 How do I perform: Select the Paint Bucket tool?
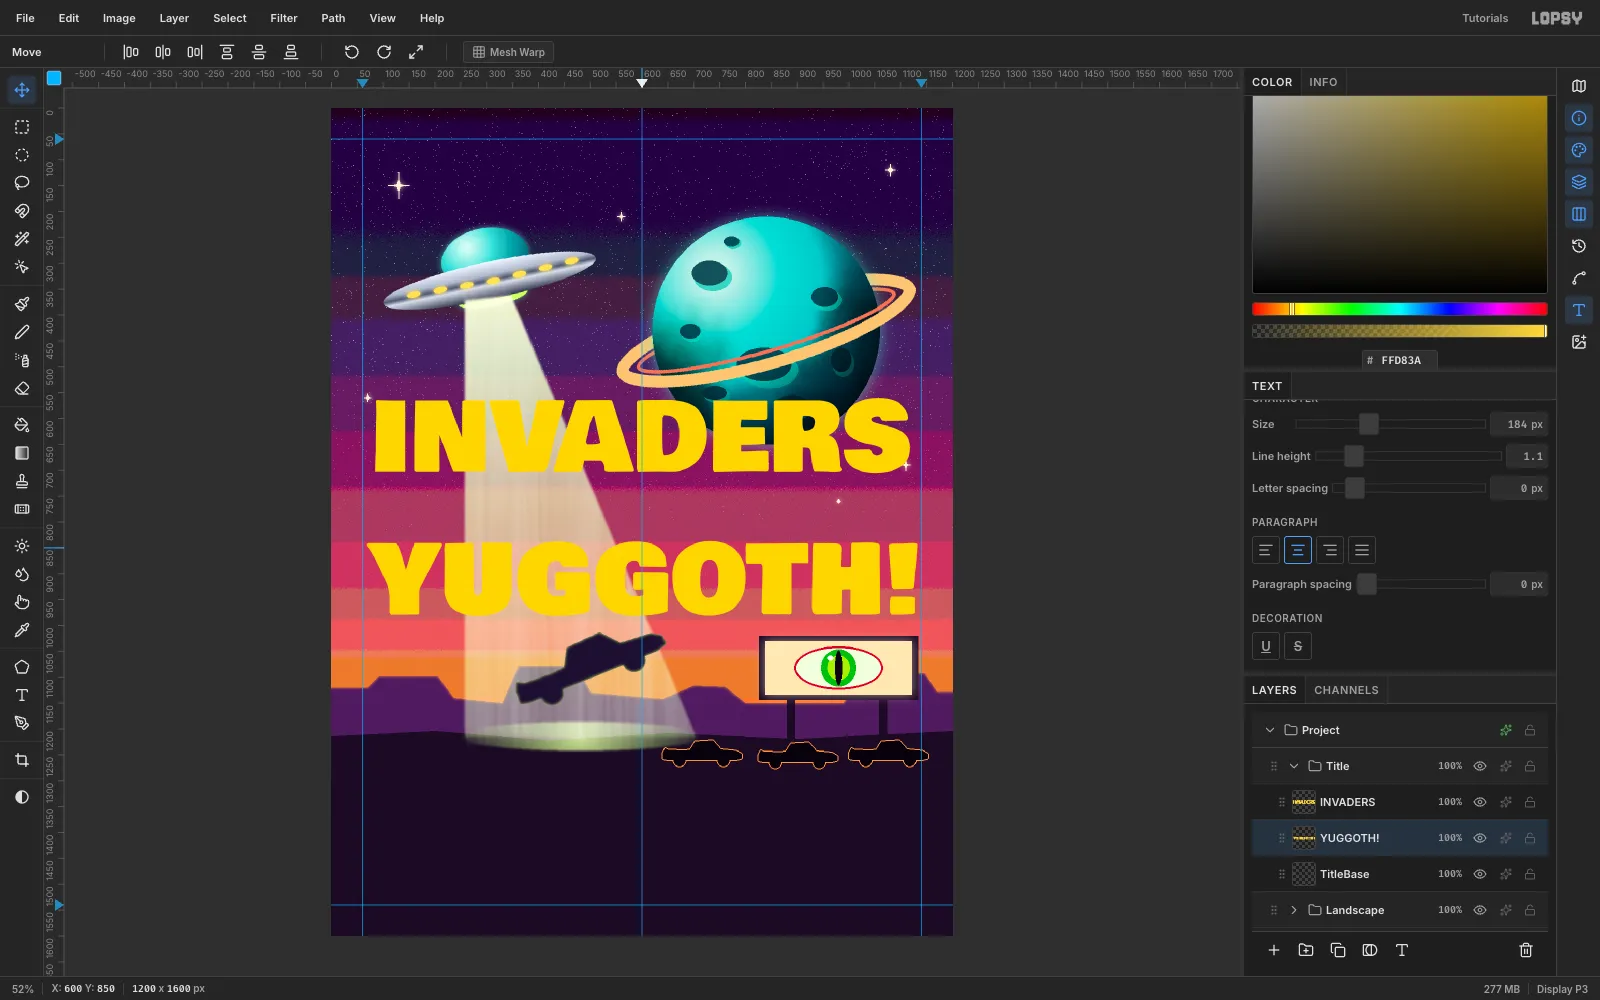tap(22, 425)
